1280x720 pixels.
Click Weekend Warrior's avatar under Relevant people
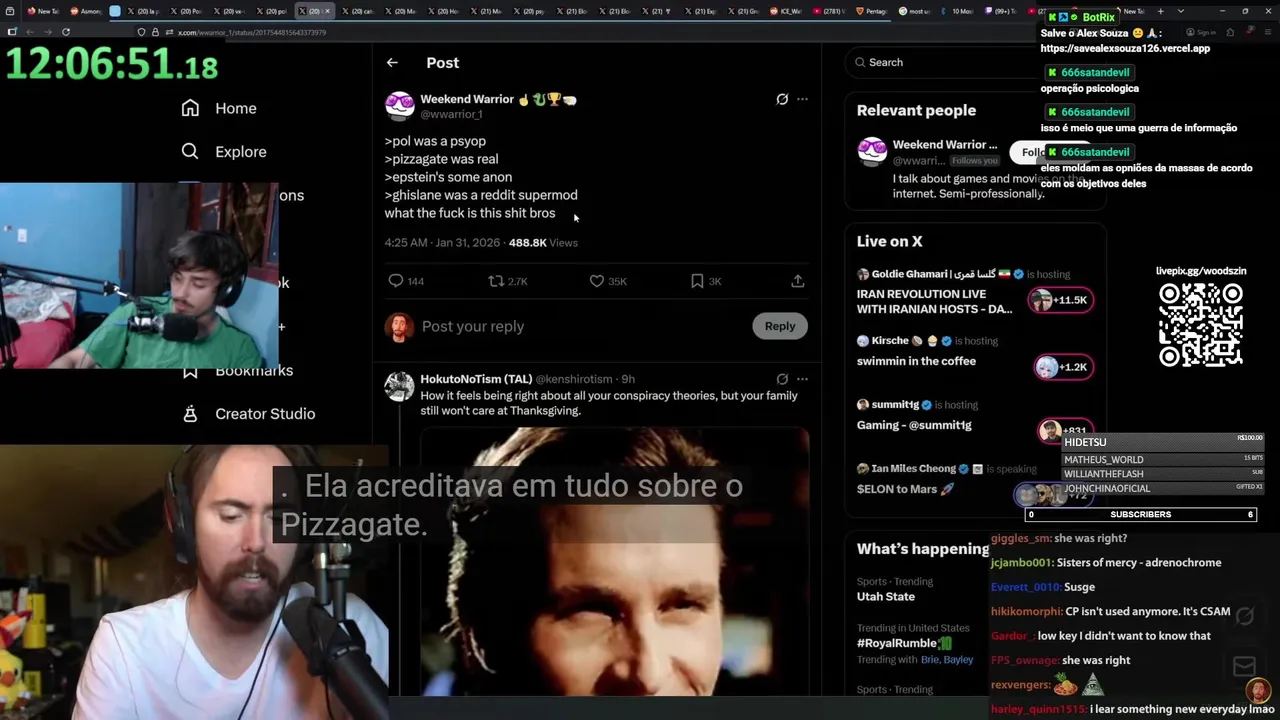(x=872, y=152)
